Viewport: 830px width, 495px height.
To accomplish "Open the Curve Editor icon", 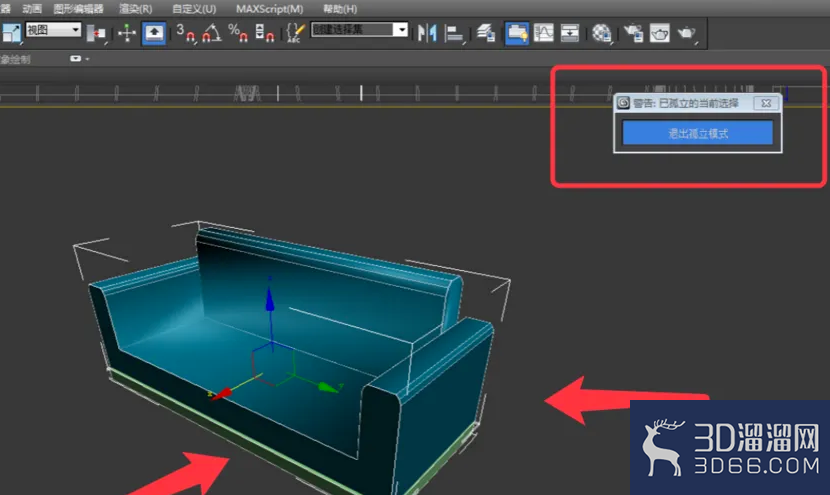I will tap(544, 33).
